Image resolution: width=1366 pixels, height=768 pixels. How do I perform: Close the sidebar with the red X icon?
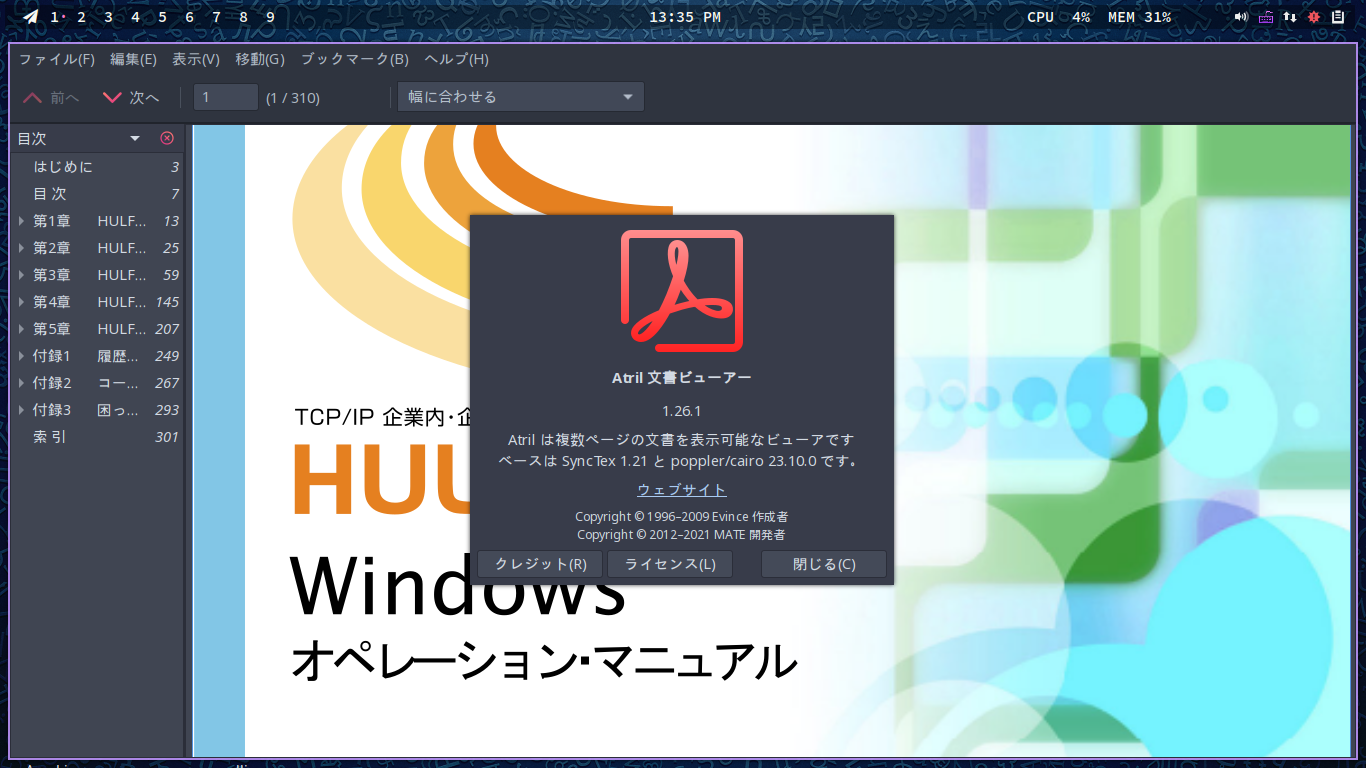coord(167,138)
